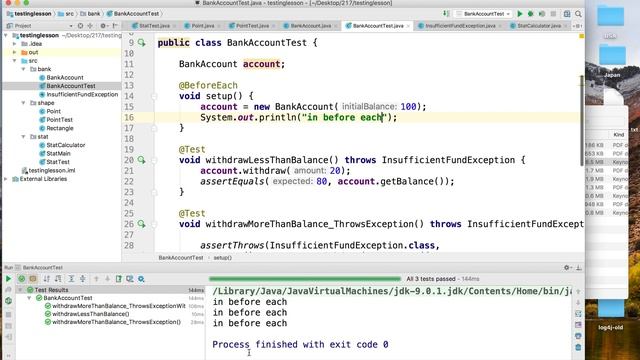
Task: Click run gutter icon for withdrawLessThanBalance
Action: coord(141,160)
